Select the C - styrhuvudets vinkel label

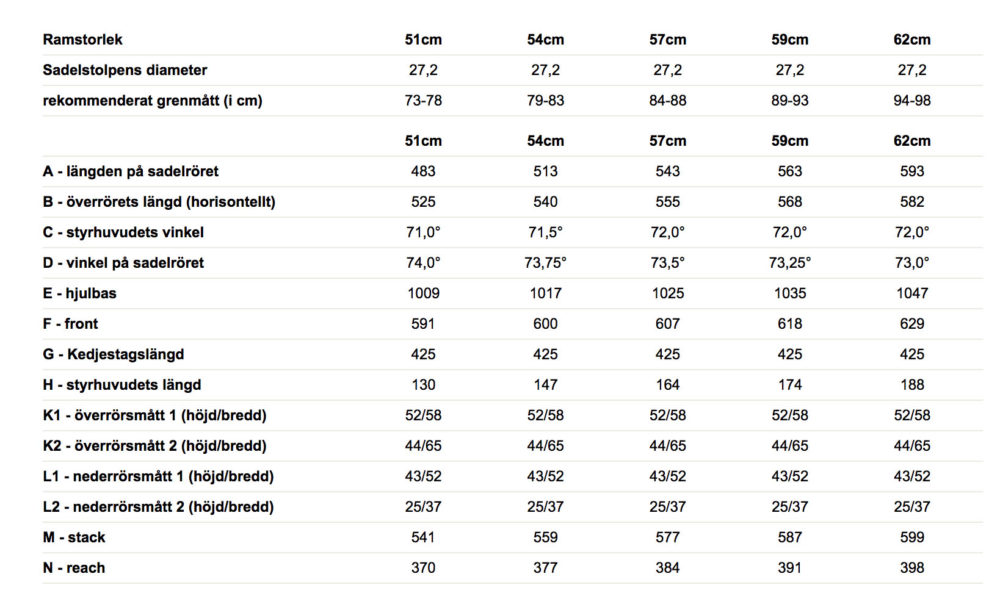(x=124, y=232)
